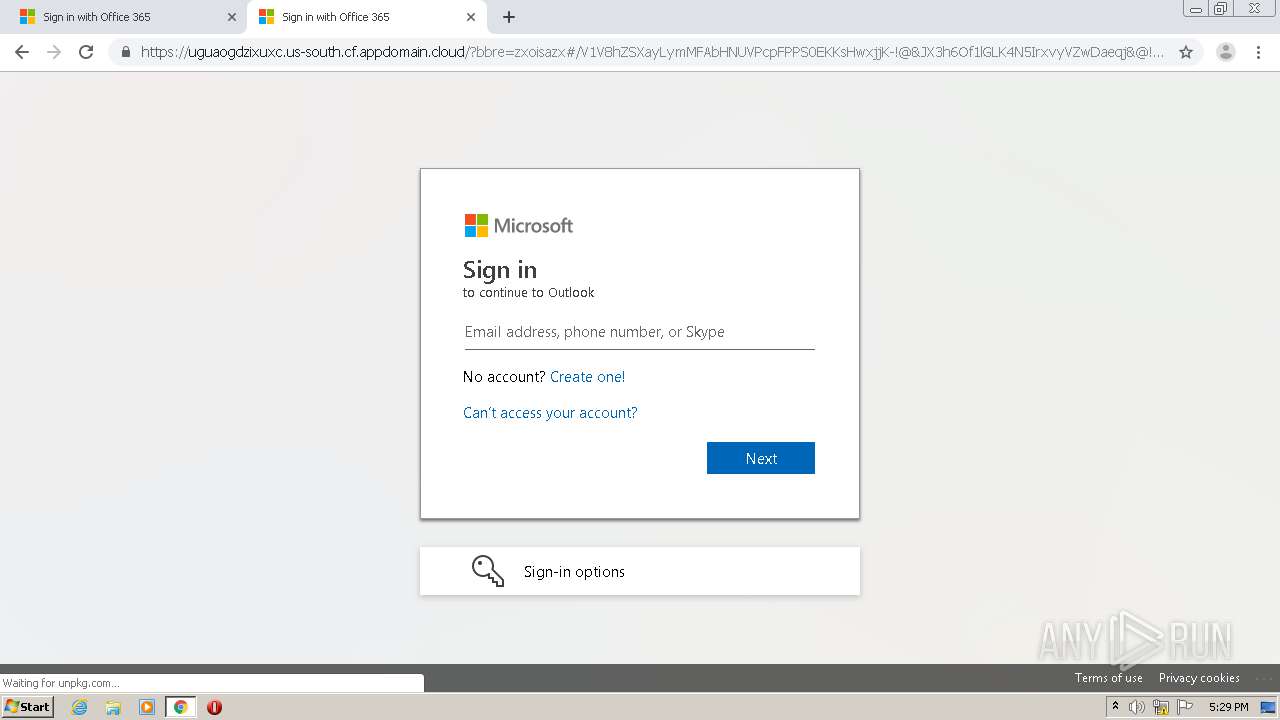Click the footer ellipsis after Privacy cookies
The image size is (1280, 720).
[x=1263, y=678]
